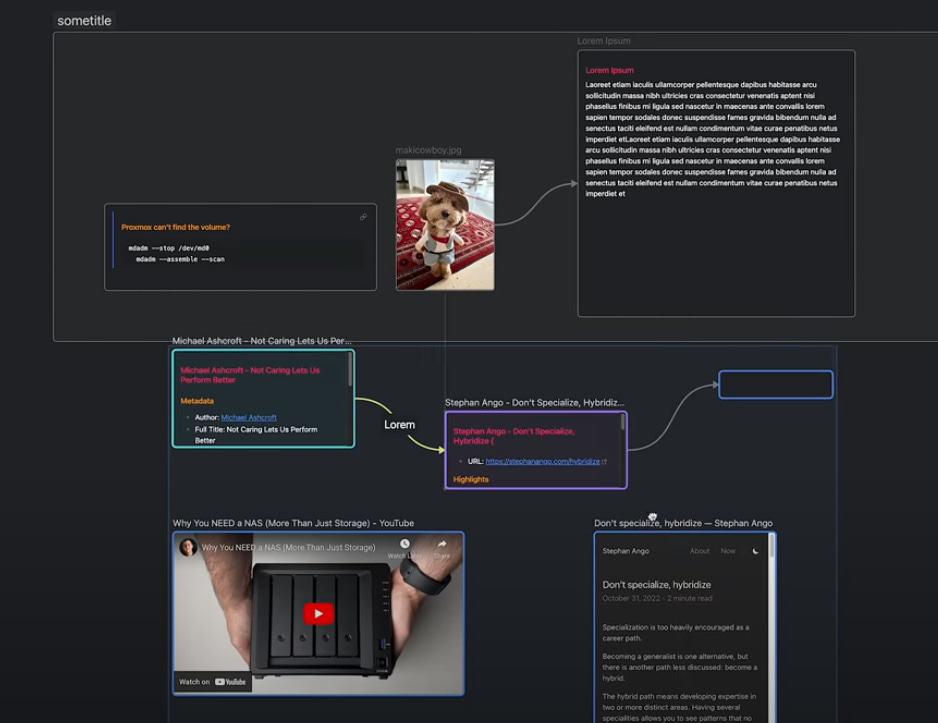This screenshot has width=938, height=723.
Task: Click Highlights heading in Stephan Ango card
Action: click(x=471, y=480)
